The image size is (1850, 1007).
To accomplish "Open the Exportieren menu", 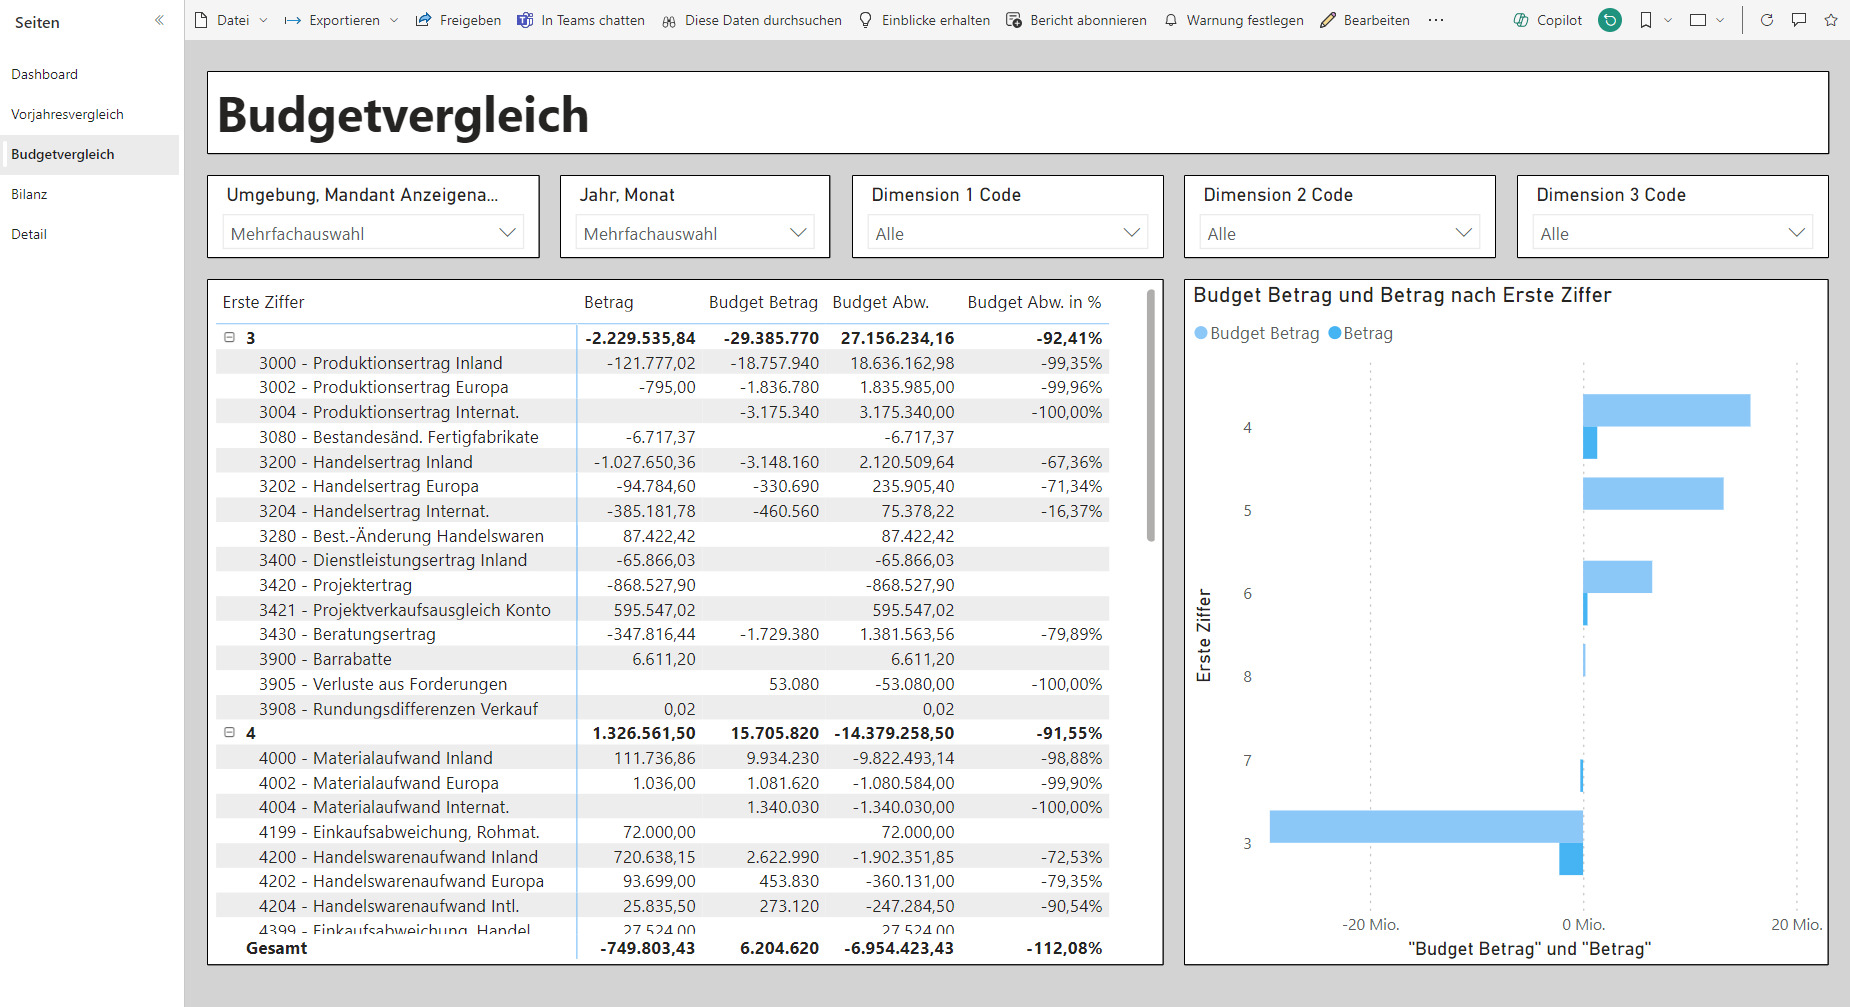I will click(341, 20).
